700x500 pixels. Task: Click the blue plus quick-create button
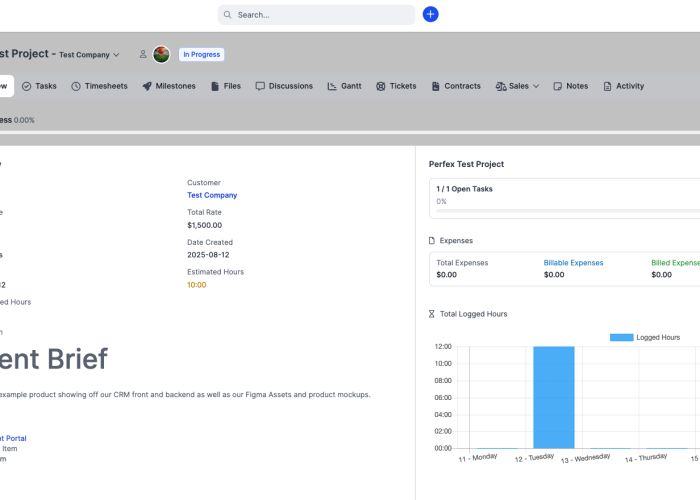click(x=430, y=14)
